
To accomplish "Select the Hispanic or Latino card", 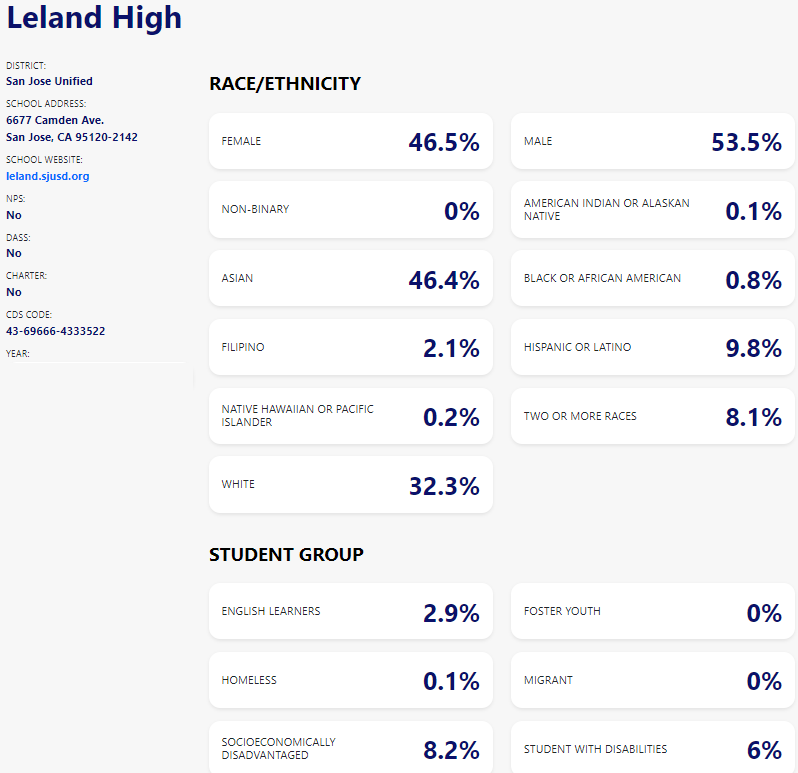I will click(652, 348).
